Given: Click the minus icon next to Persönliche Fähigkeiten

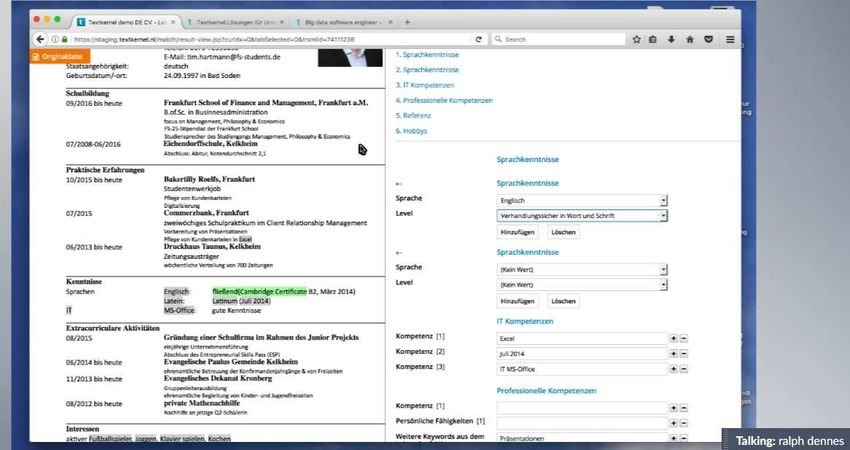Looking at the screenshot, I should (684, 423).
